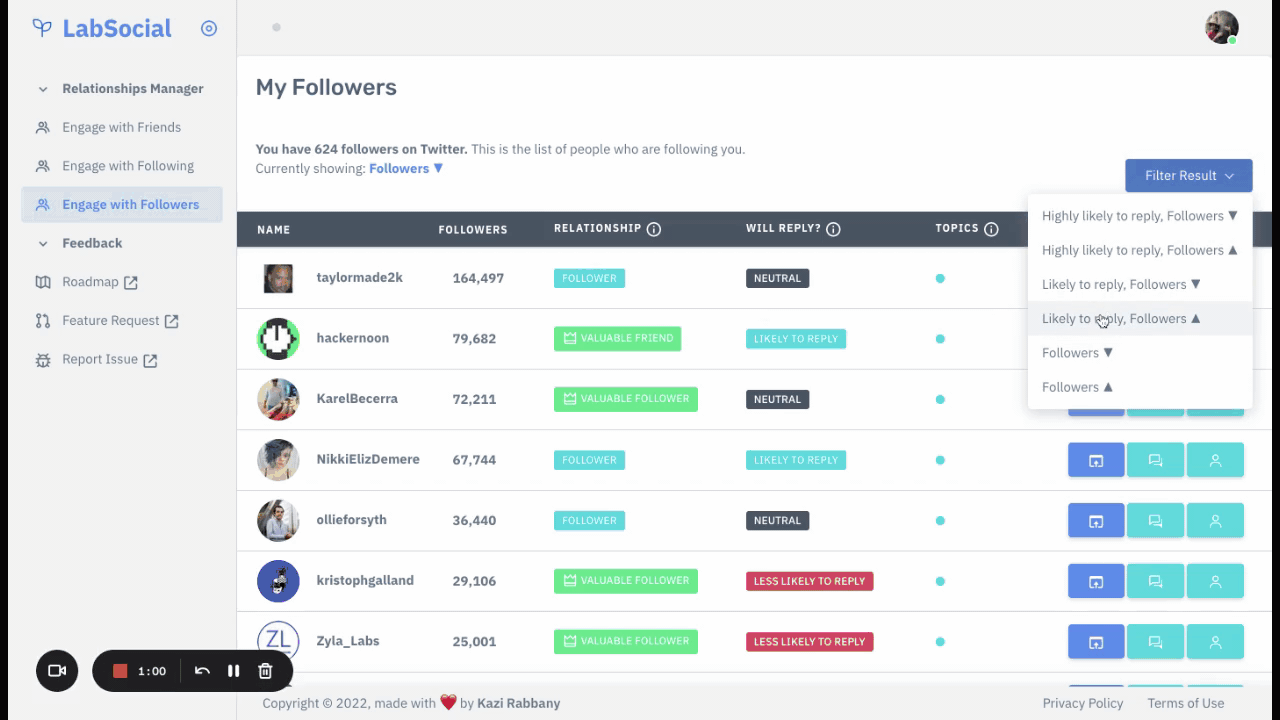Open user profile avatar menu
Image resolution: width=1280 pixels, height=720 pixels.
coord(1221,27)
